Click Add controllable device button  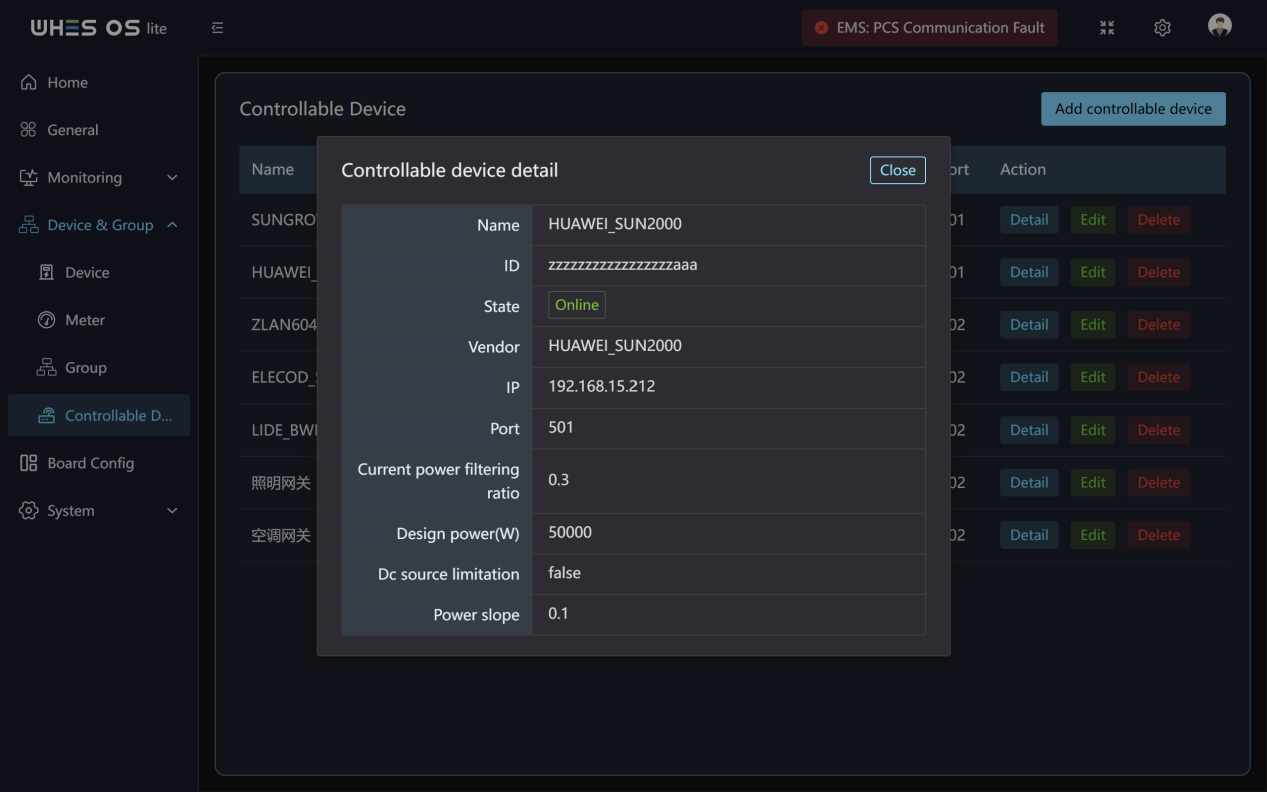tap(1133, 109)
